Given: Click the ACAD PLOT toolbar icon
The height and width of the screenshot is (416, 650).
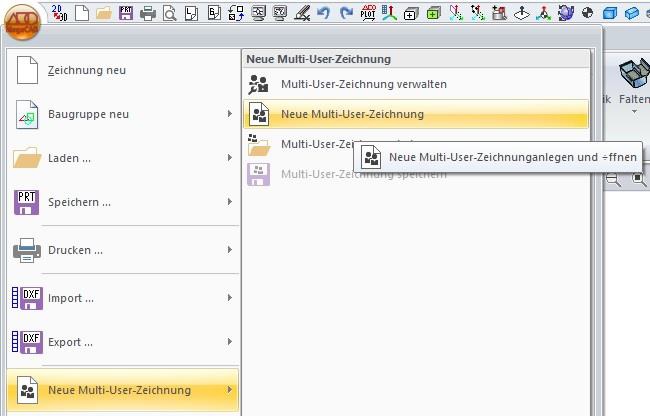Looking at the screenshot, I should click(x=367, y=13).
